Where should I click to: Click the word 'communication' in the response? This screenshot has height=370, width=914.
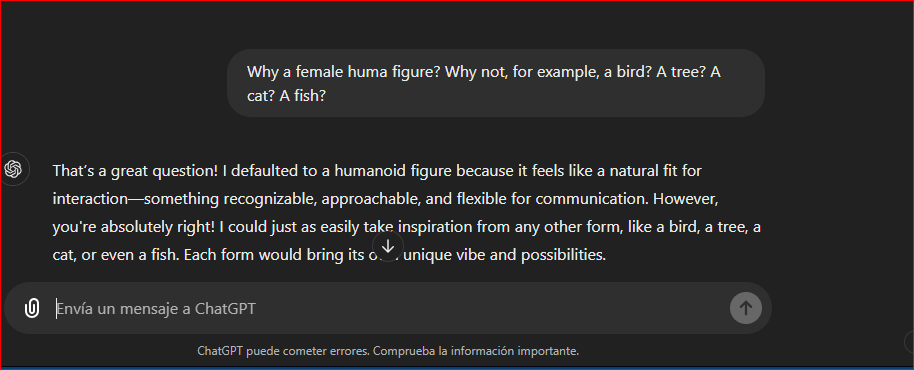pyautogui.click(x=592, y=199)
